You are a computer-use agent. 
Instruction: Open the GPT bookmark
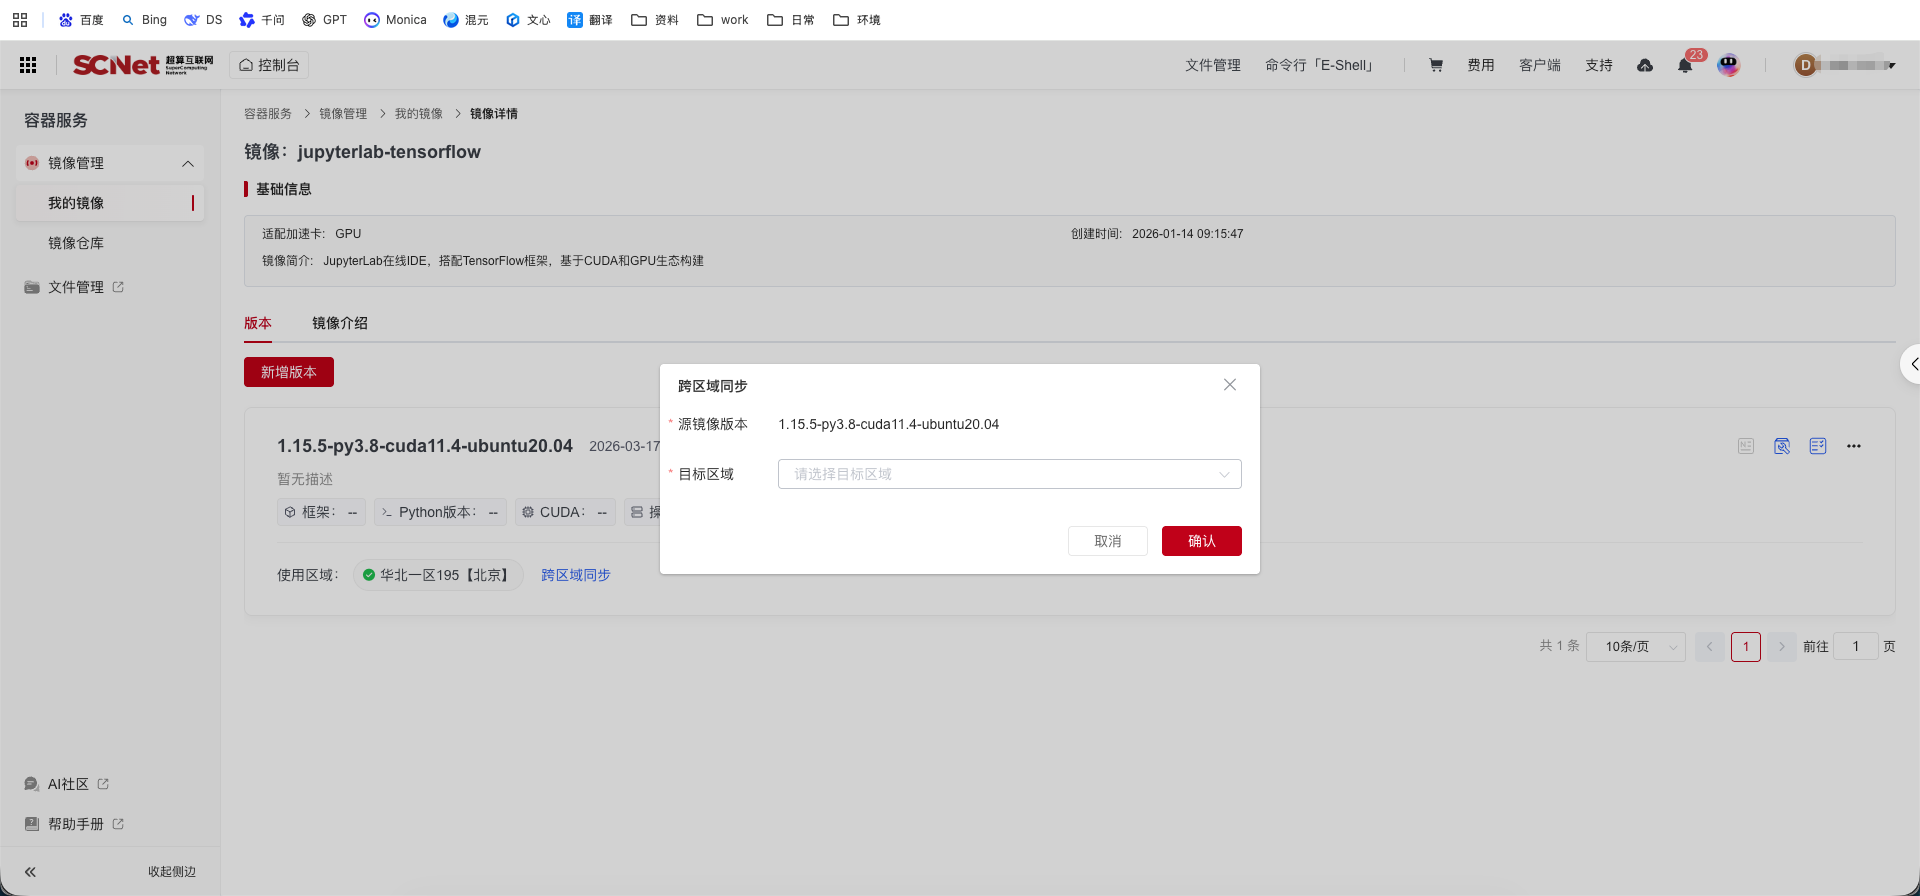(324, 20)
